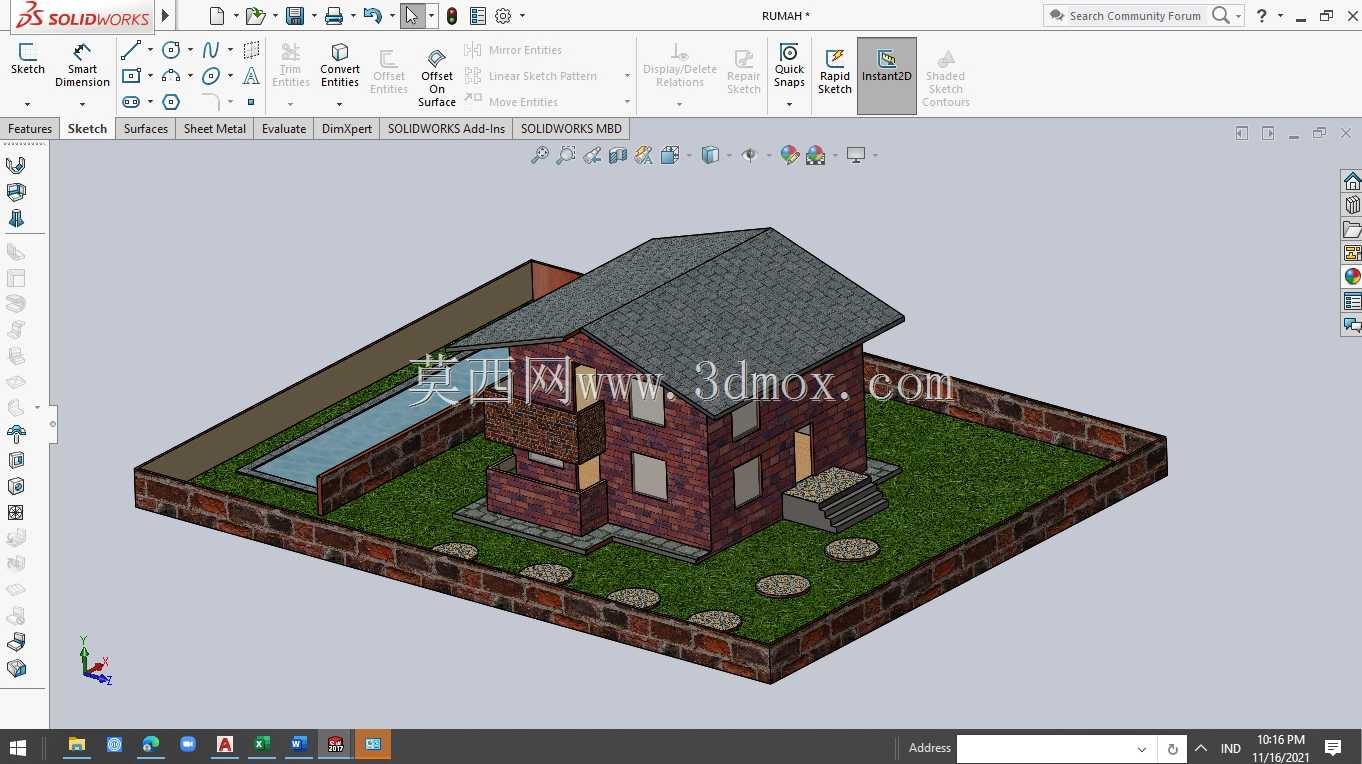This screenshot has height=764, width=1362.
Task: Select the Circle sketch tool
Action: point(171,50)
